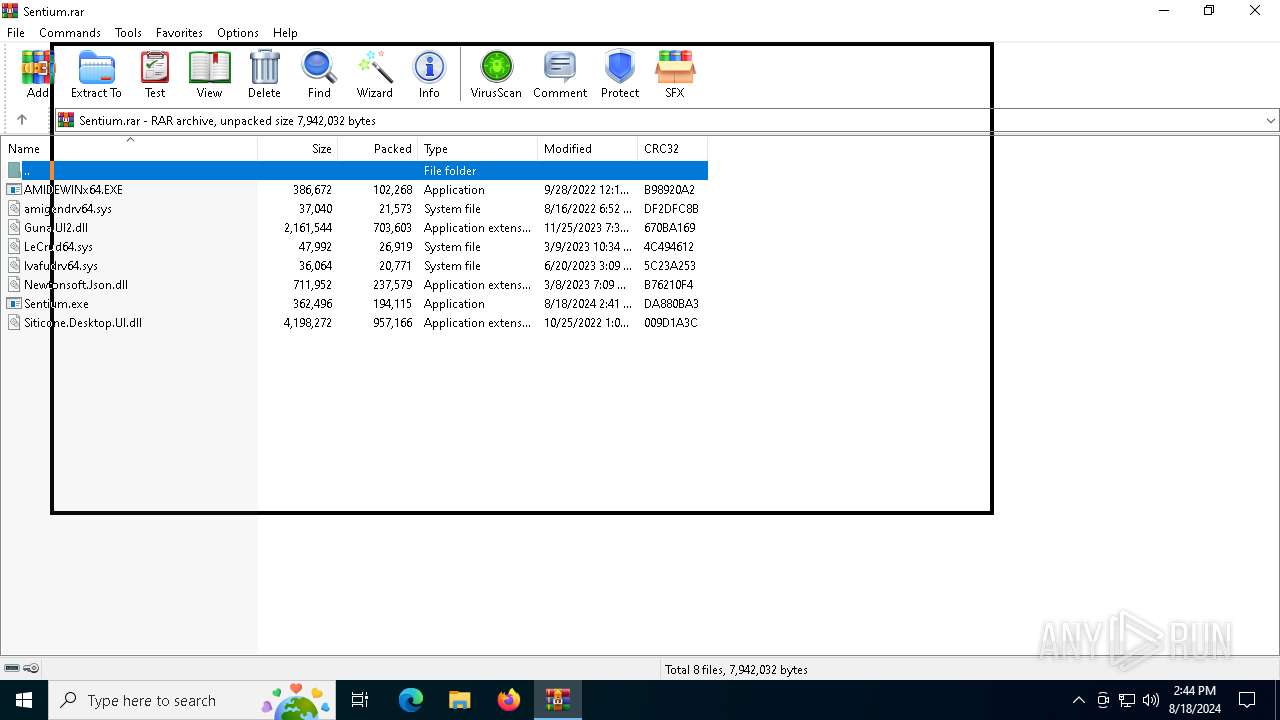Open volume control in tray

[1151, 700]
